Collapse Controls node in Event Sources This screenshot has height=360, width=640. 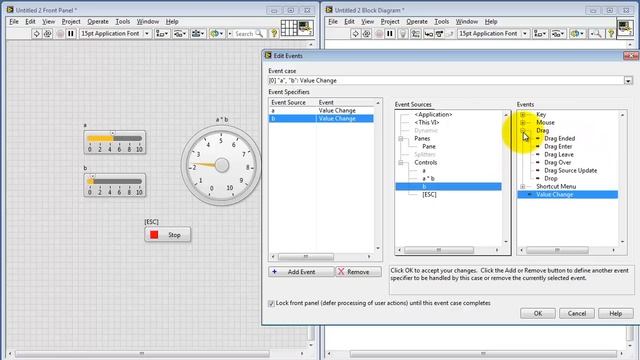click(x=401, y=162)
